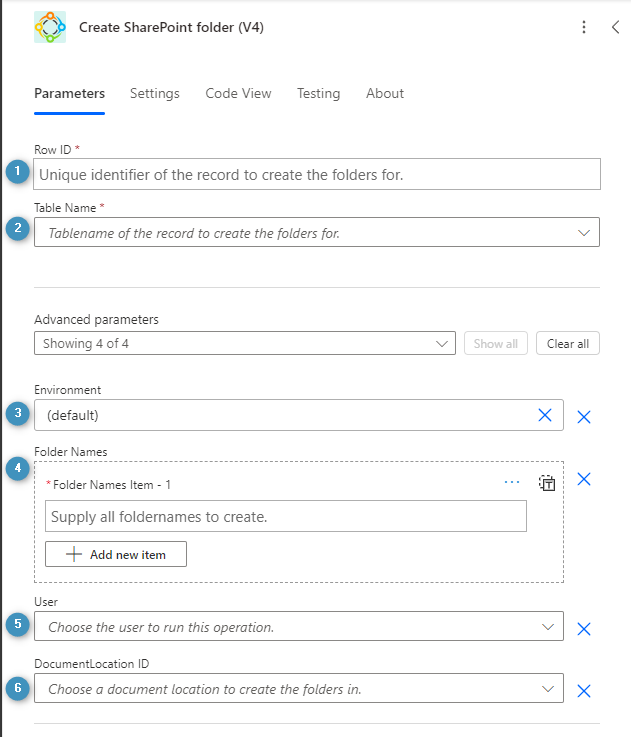Click the Clear all button
The image size is (631, 737).
(568, 344)
